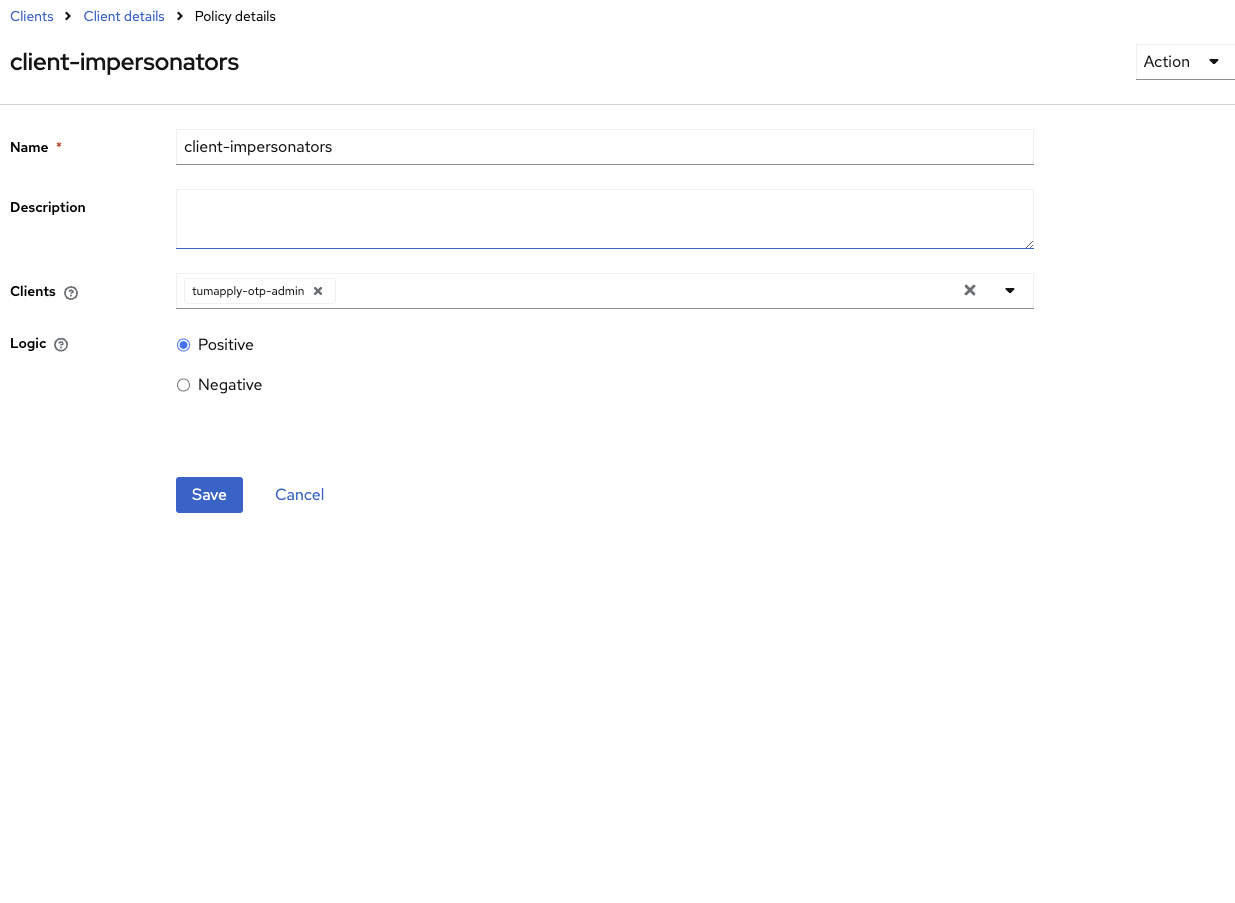Click the client-impersonators page heading
Screen dimensions: 1235x903
[x=124, y=62]
